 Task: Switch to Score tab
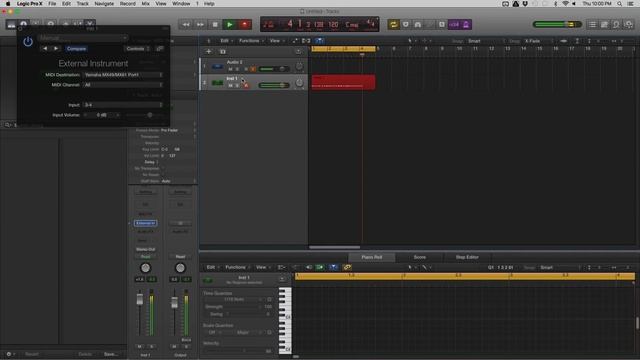(x=420, y=257)
